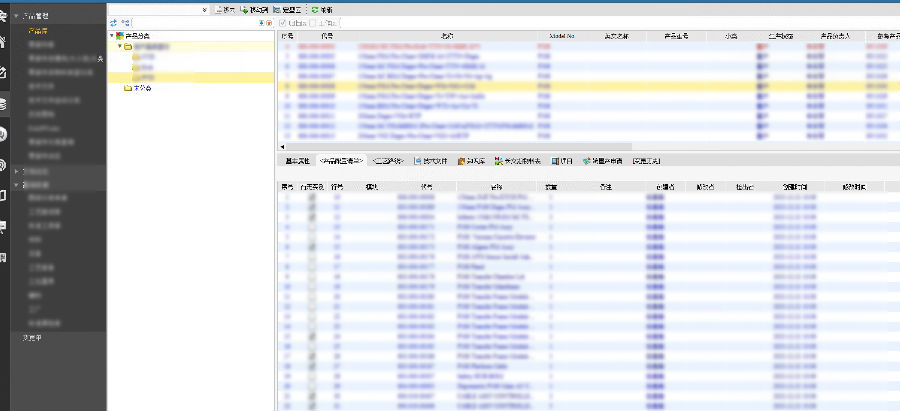Open the square-bracketed tab at end of tab row
This screenshot has width=900, height=411.
pyautogui.click(x=647, y=161)
